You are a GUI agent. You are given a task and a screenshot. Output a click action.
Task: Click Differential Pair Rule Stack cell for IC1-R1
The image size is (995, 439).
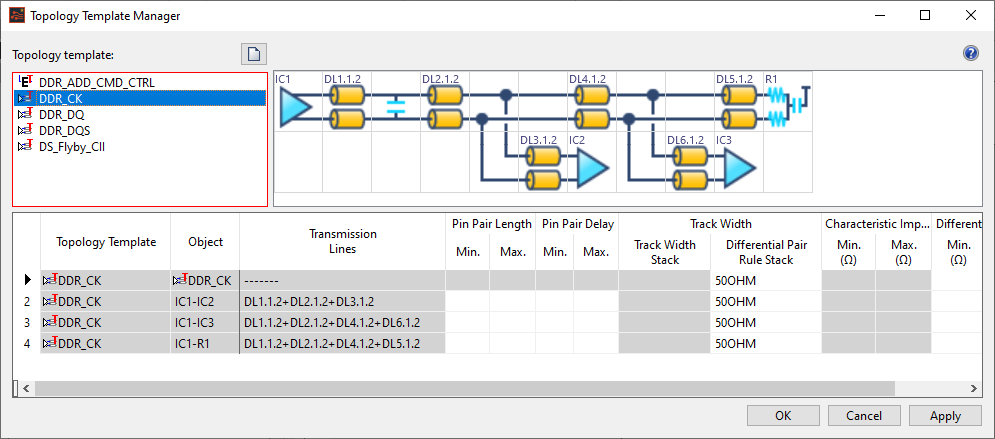[764, 343]
